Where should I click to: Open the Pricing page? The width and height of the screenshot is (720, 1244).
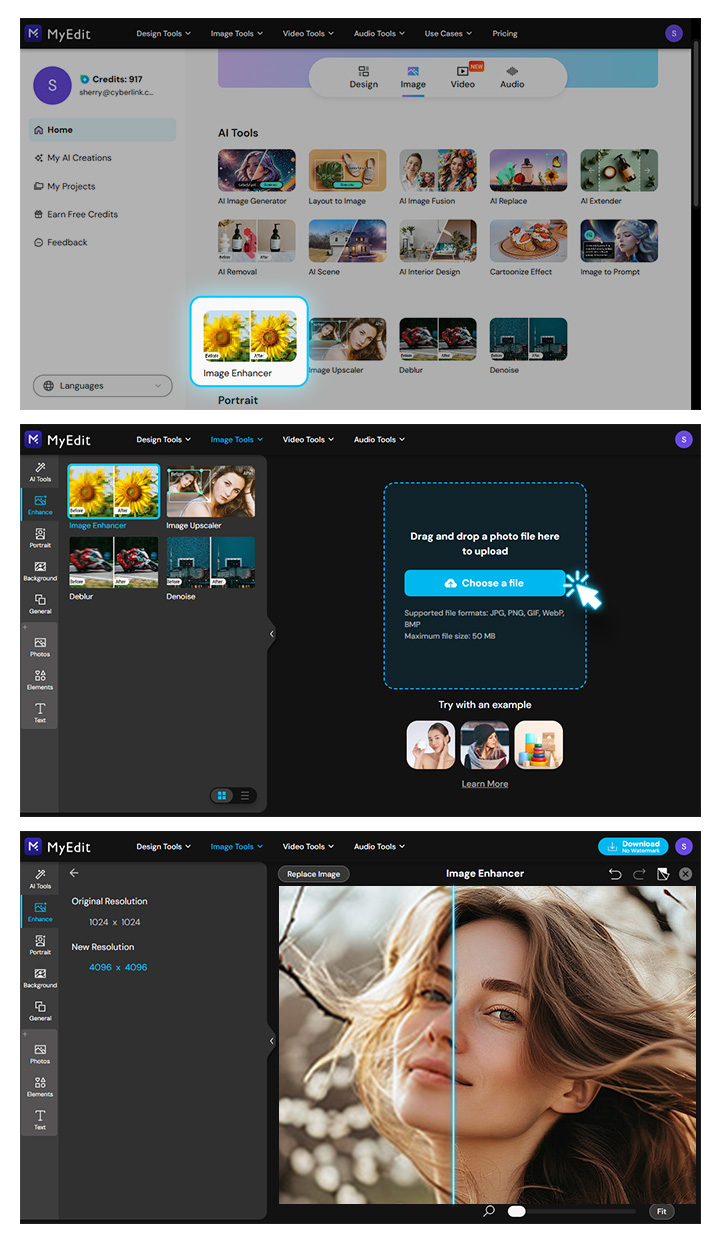pyautogui.click(x=505, y=33)
